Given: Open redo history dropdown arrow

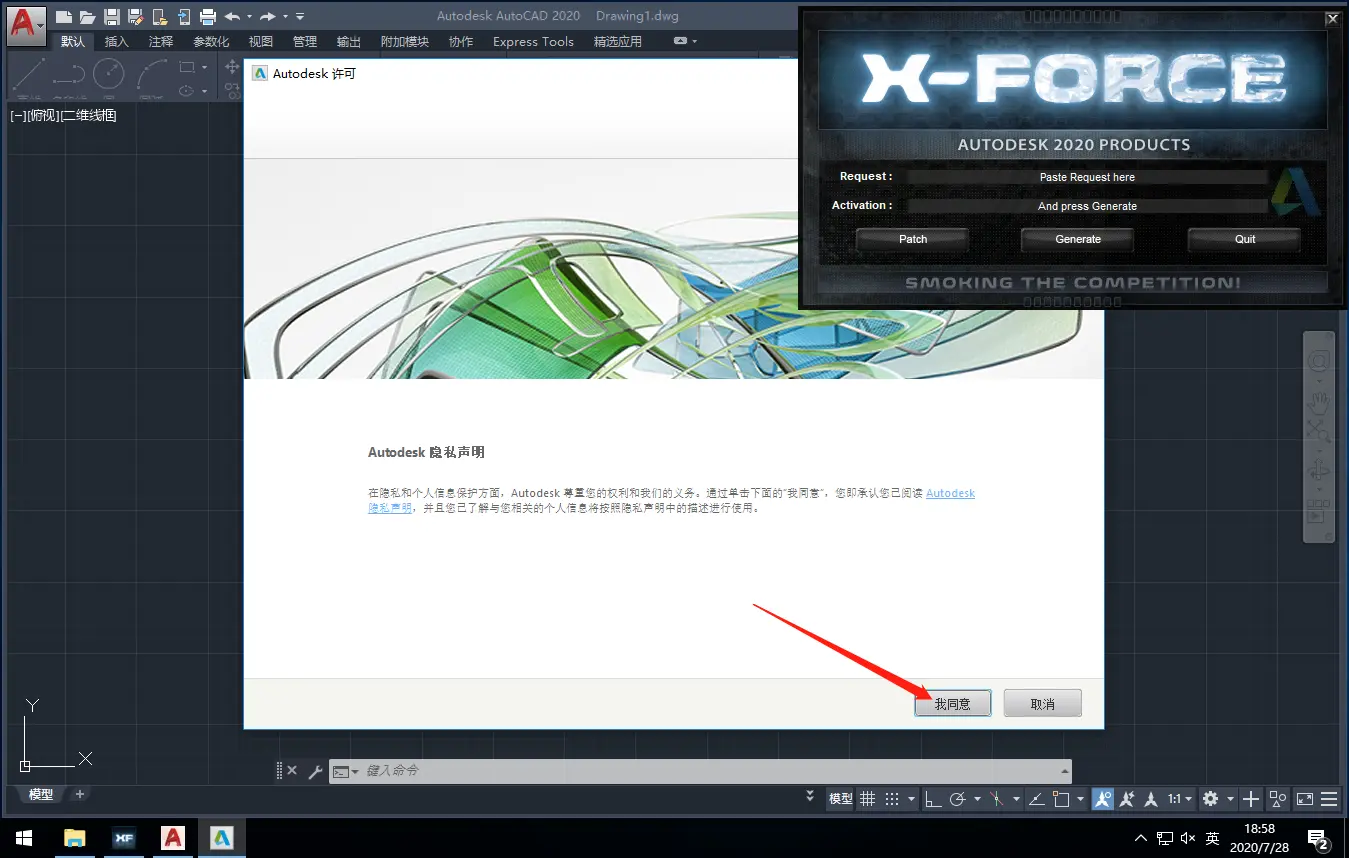Looking at the screenshot, I should point(284,16).
